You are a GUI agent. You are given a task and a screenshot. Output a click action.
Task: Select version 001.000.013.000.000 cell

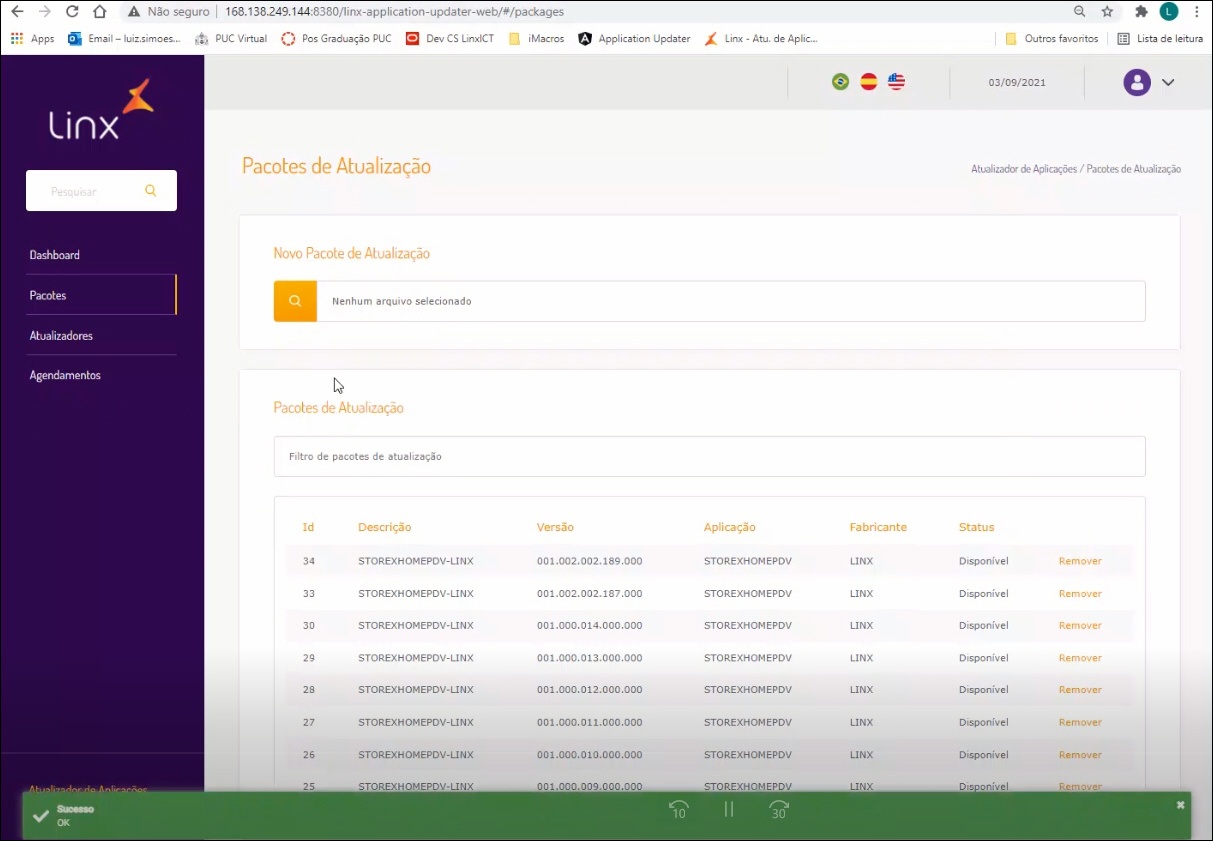[589, 658]
